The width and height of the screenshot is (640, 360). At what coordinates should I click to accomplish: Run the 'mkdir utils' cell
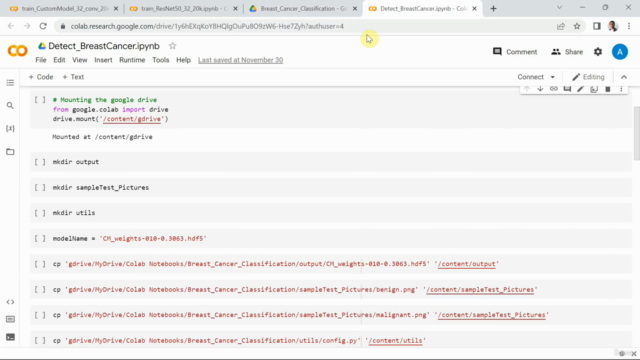[x=40, y=213]
